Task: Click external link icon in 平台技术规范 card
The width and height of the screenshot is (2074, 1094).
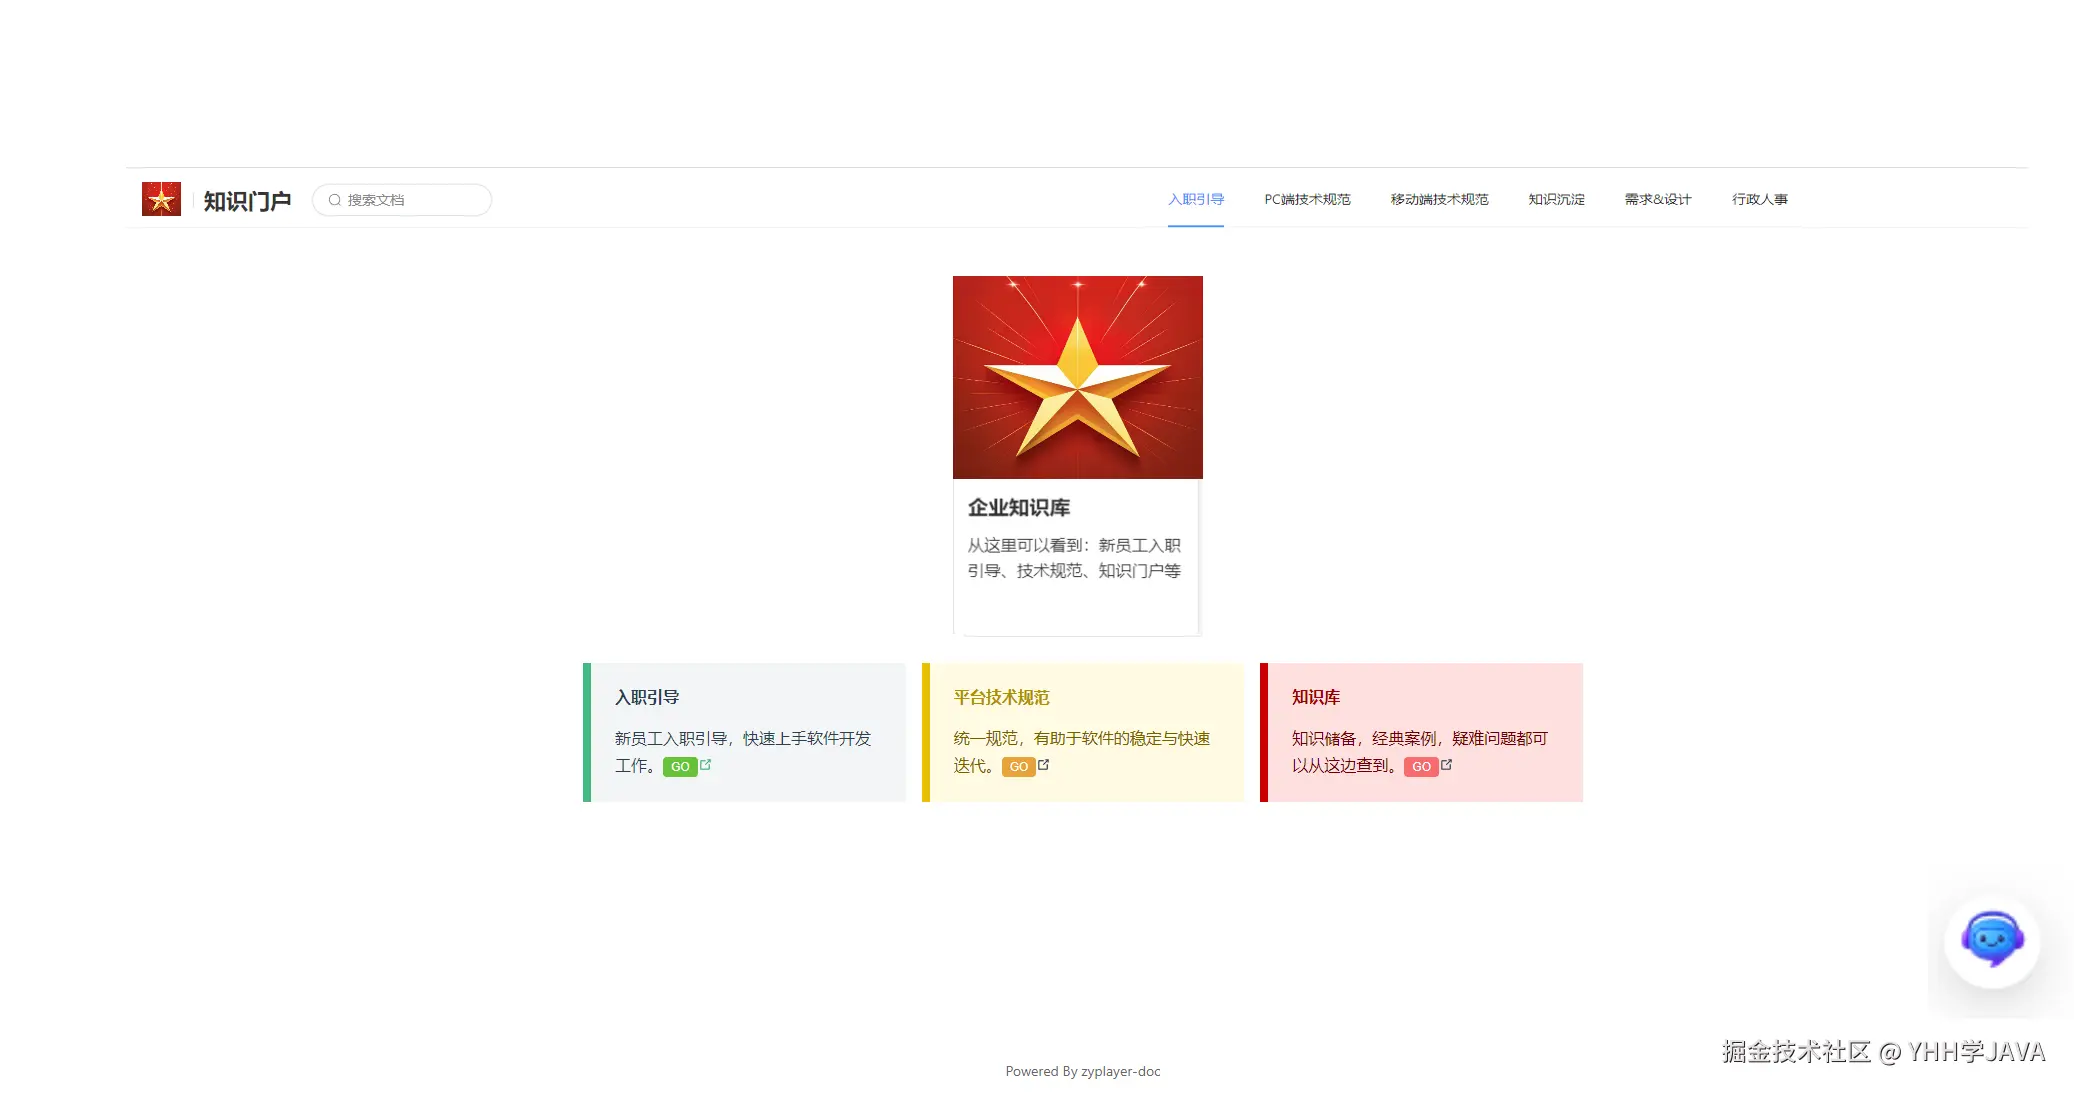Action: pyautogui.click(x=1044, y=765)
